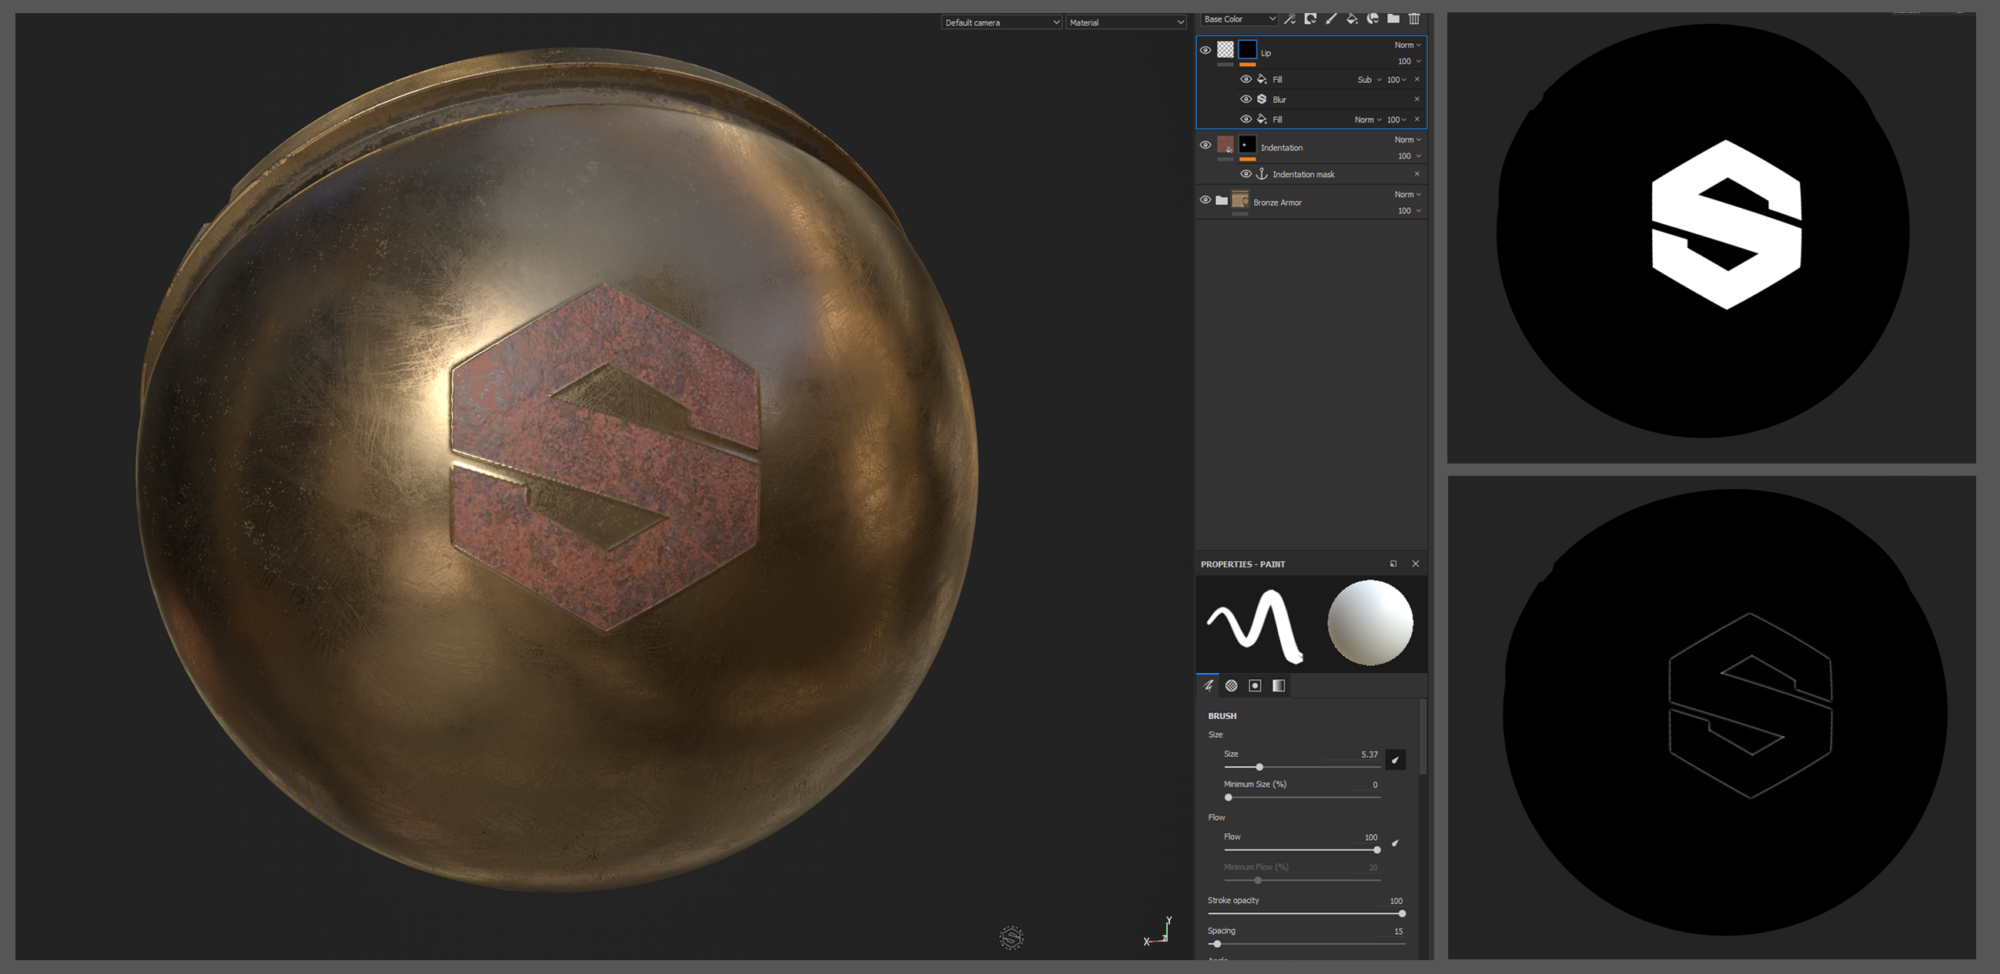2000x974 pixels.
Task: Delete layer using the trash icon
Action: click(x=1414, y=19)
